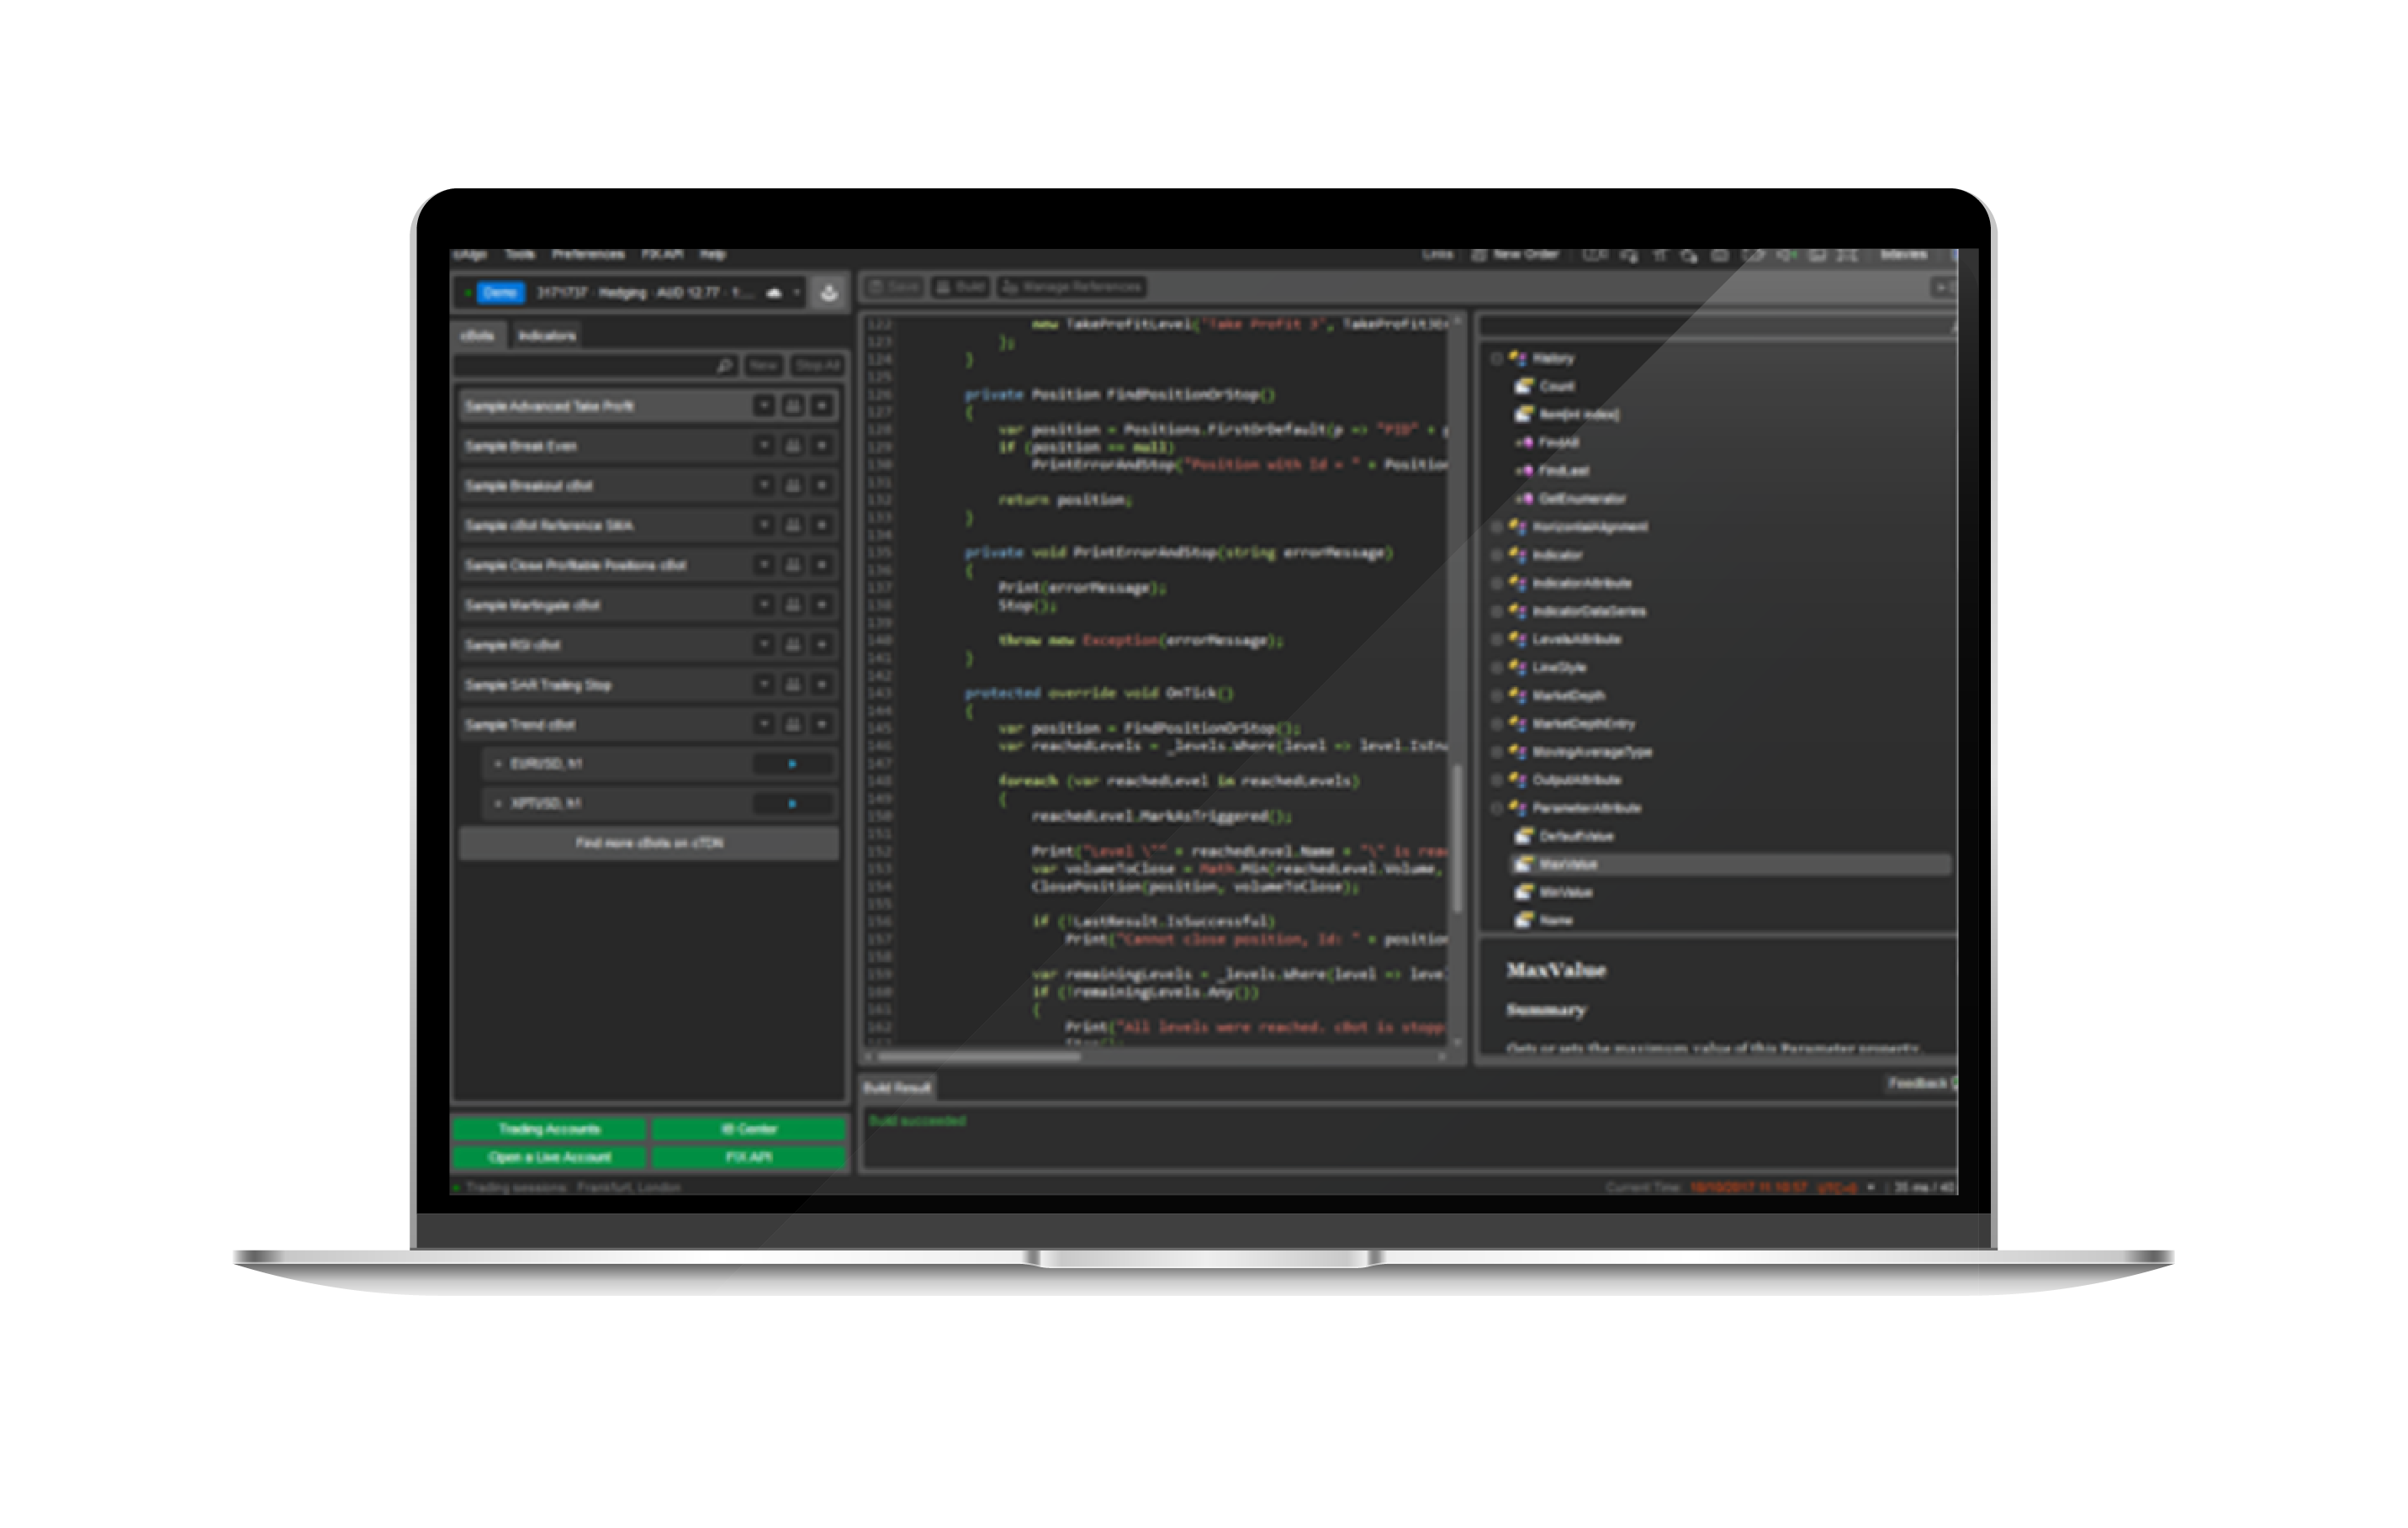Select the Build Result tab
2408x1528 pixels.
[898, 1087]
